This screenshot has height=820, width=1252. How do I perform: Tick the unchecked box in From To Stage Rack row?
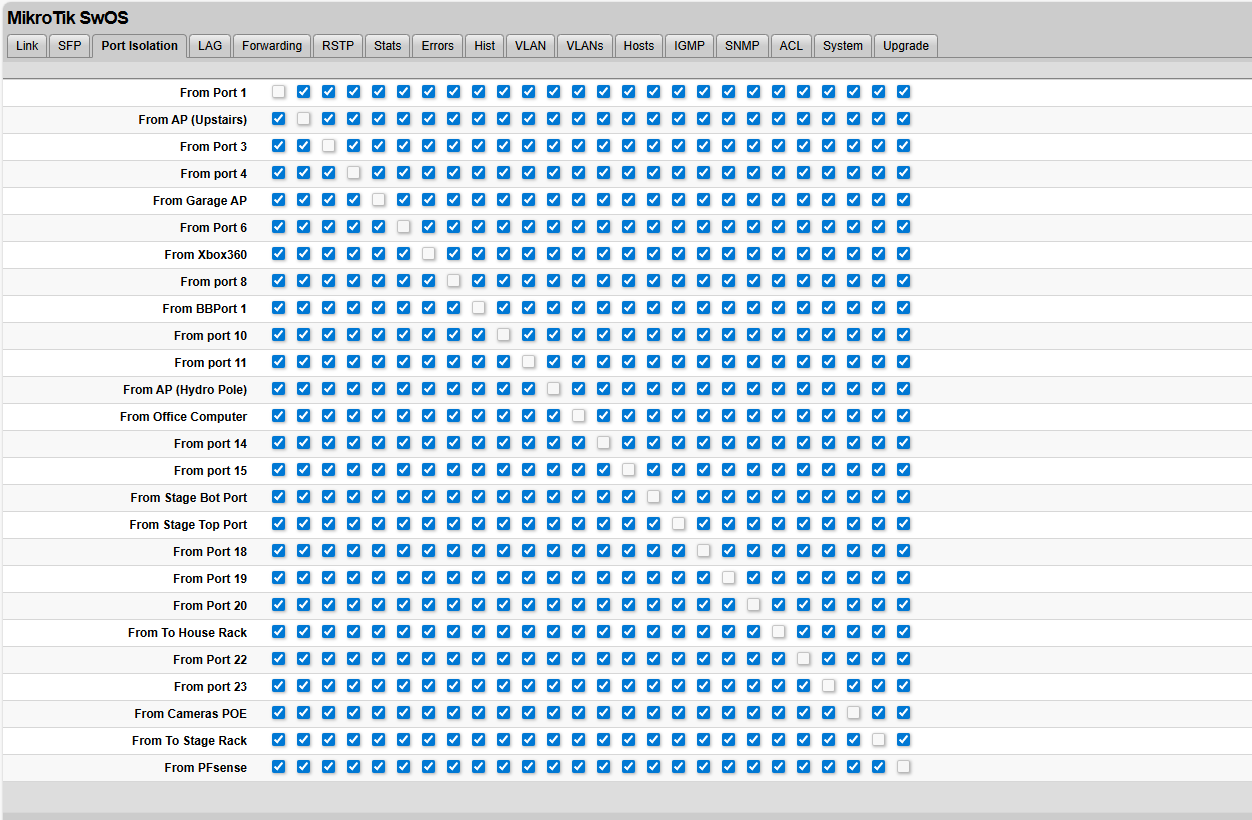(878, 740)
